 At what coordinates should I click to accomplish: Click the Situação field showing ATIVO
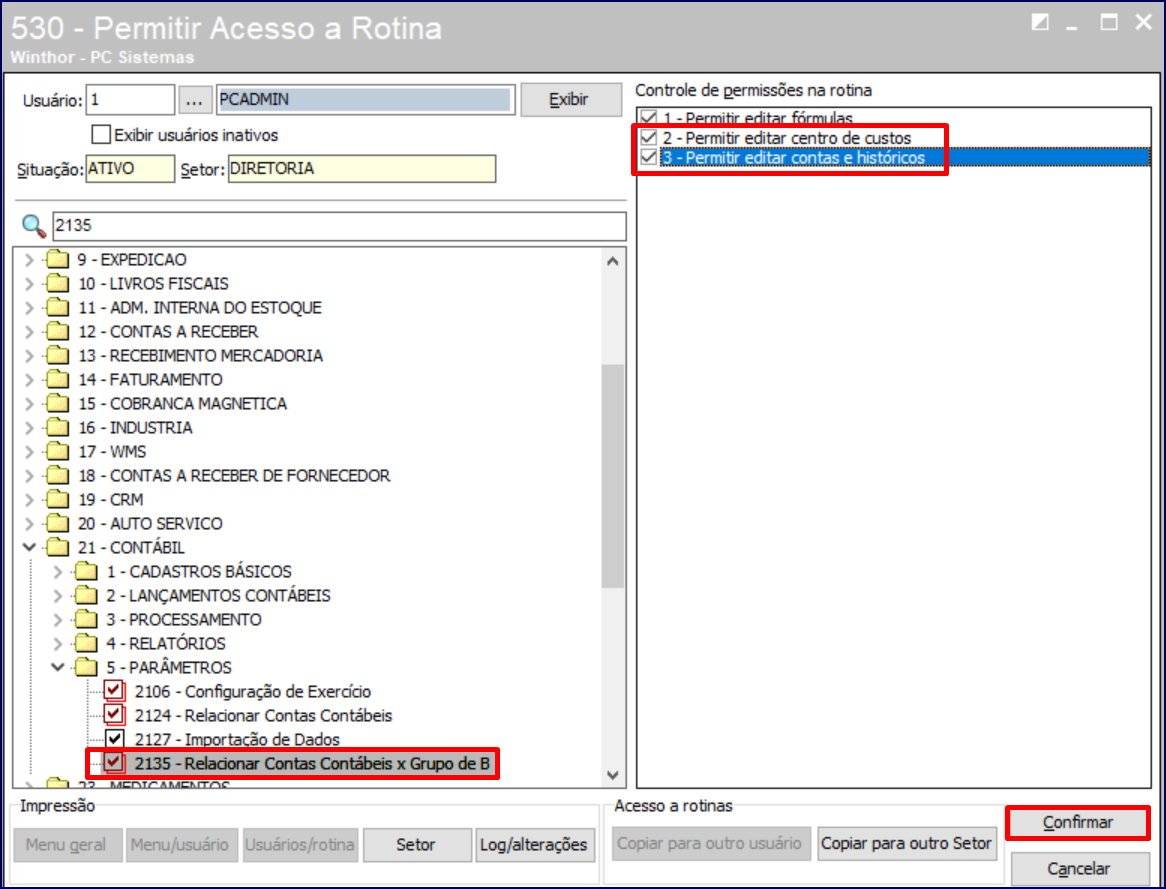click(130, 169)
